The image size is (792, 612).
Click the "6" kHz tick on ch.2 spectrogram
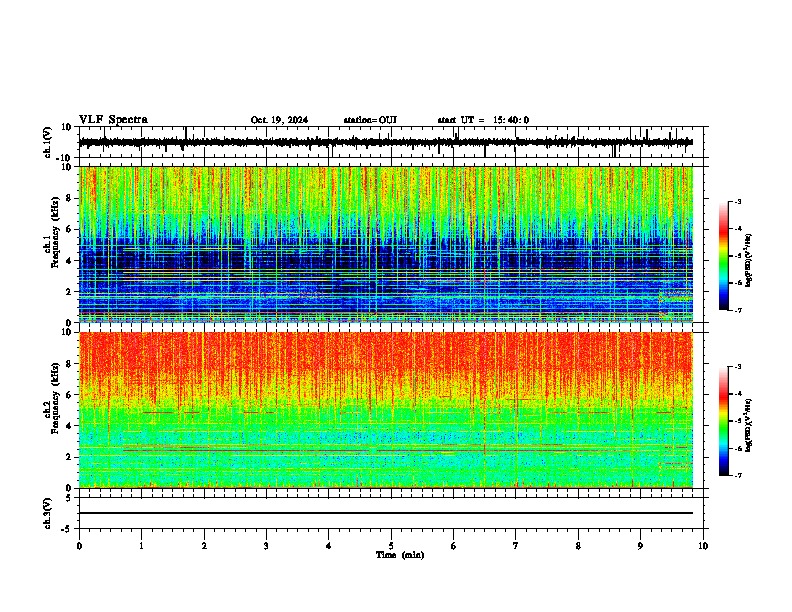[70, 394]
